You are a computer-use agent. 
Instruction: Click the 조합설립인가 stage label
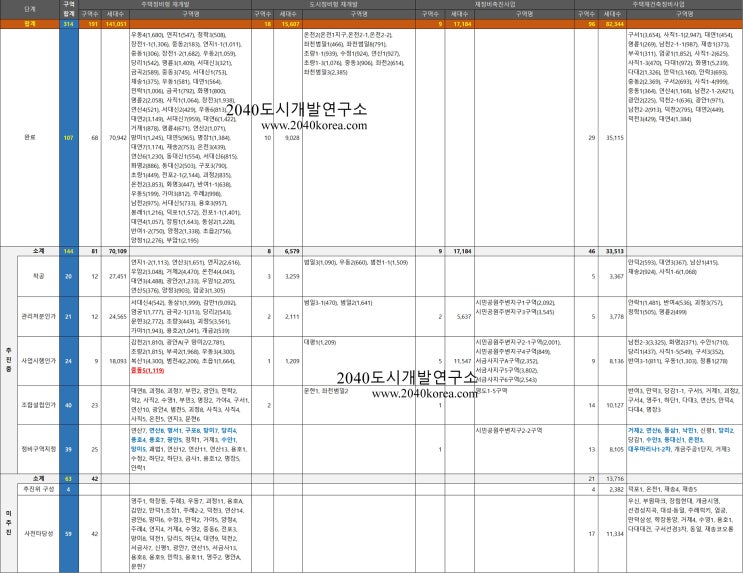click(x=38, y=405)
